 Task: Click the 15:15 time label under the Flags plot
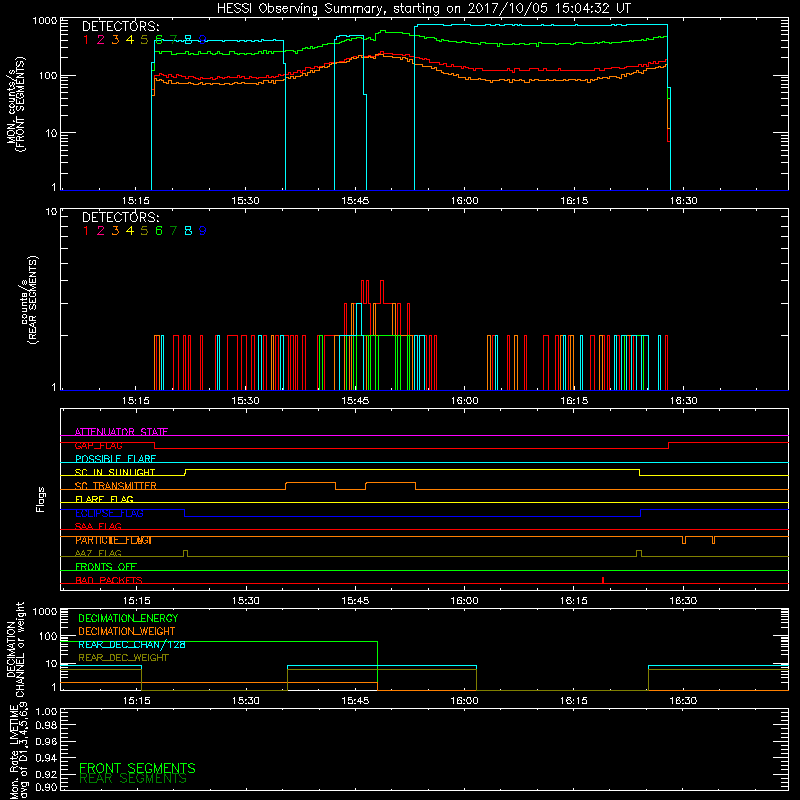pos(136,601)
